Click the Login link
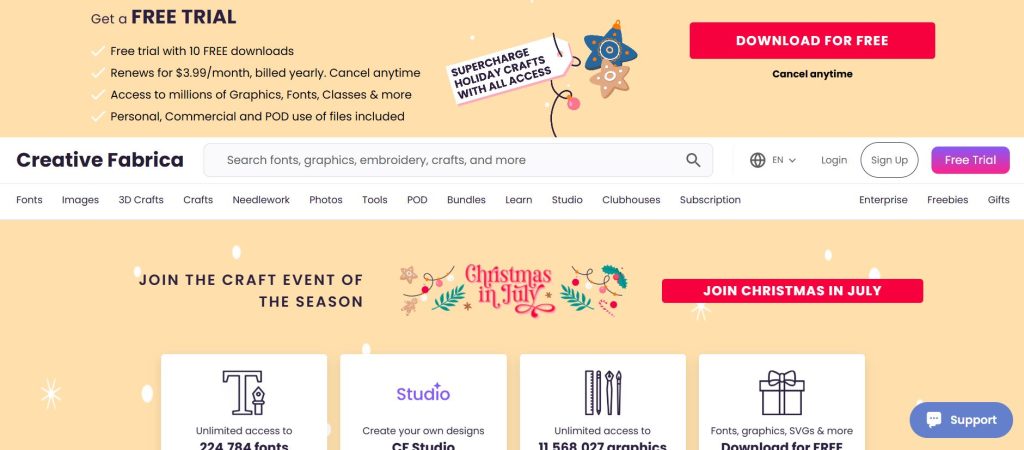This screenshot has height=450, width=1024. pos(834,160)
